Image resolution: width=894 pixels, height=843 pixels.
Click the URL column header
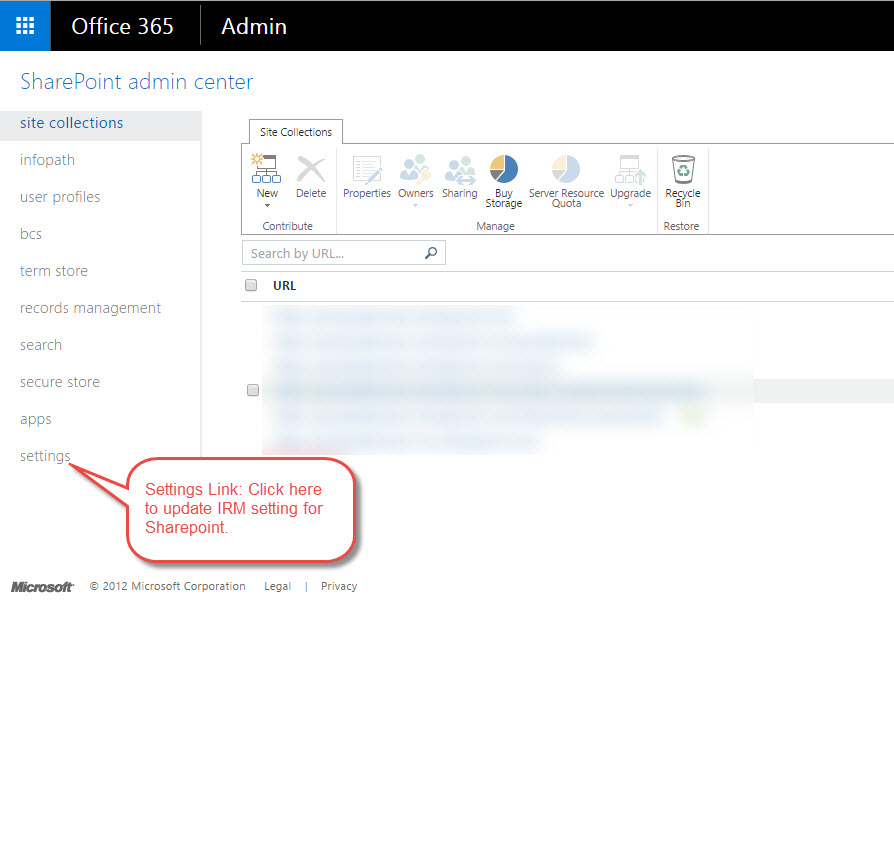tap(285, 286)
